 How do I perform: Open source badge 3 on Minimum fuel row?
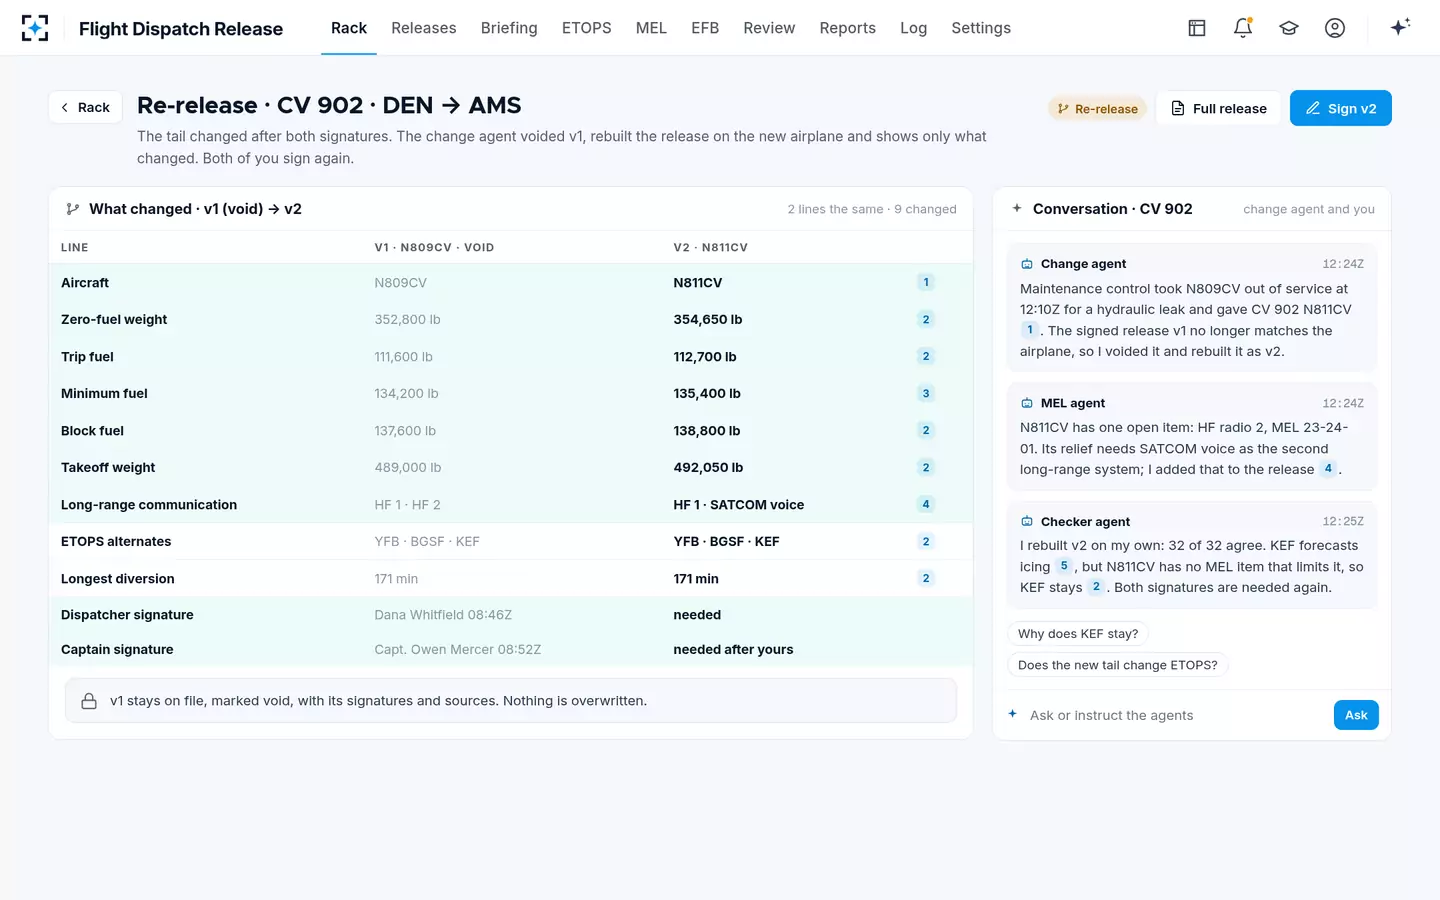pos(926,394)
